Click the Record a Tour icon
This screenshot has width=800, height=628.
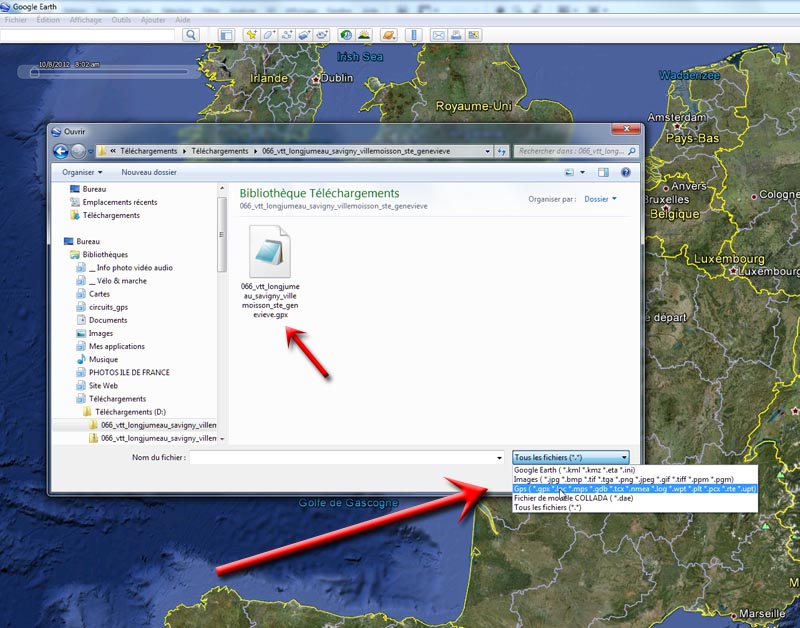[321, 35]
